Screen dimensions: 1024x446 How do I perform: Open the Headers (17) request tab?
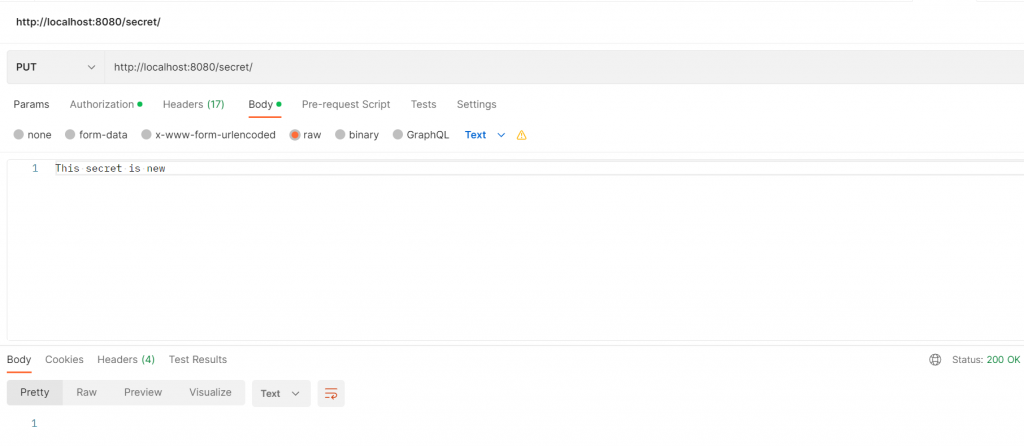tap(193, 104)
